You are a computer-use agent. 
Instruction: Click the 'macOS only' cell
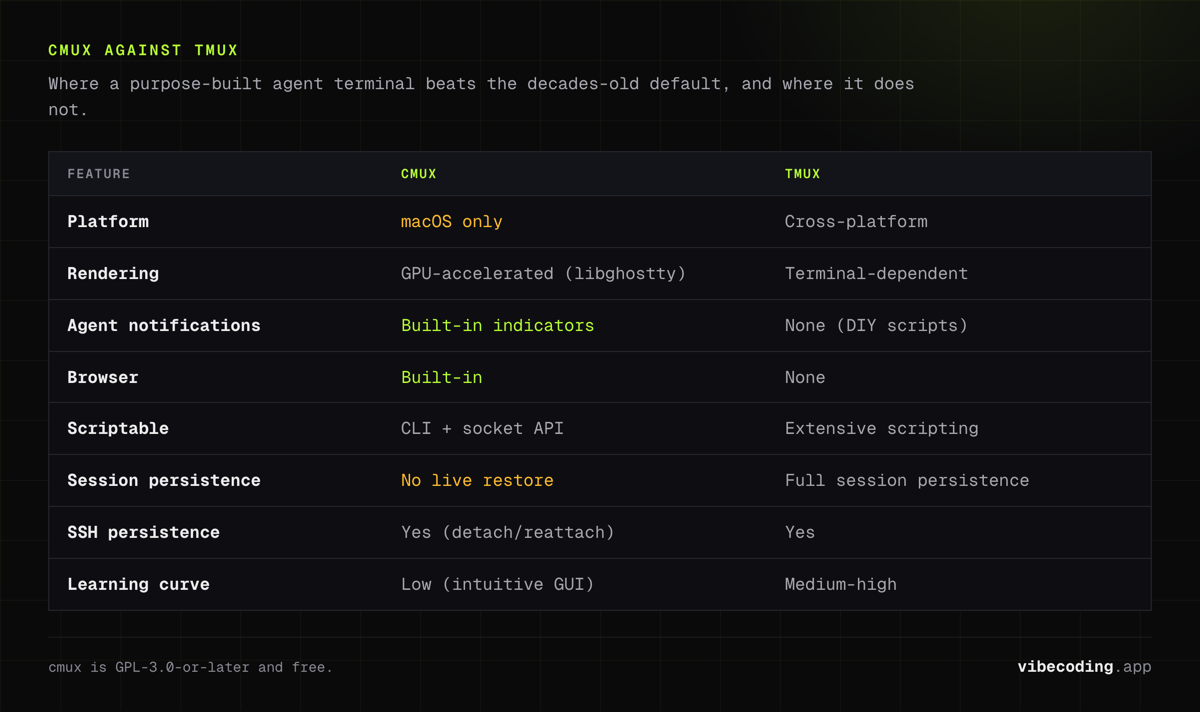452,222
